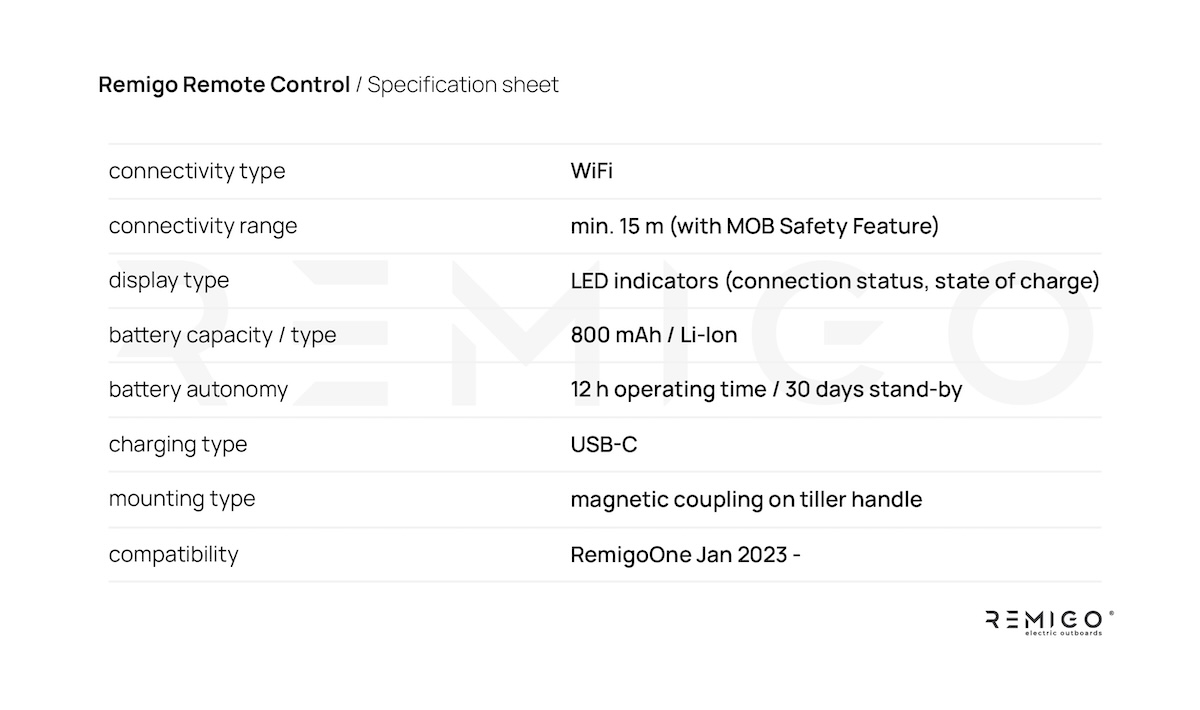
Task: Select the "charging type" row label
Action: pos(178,444)
